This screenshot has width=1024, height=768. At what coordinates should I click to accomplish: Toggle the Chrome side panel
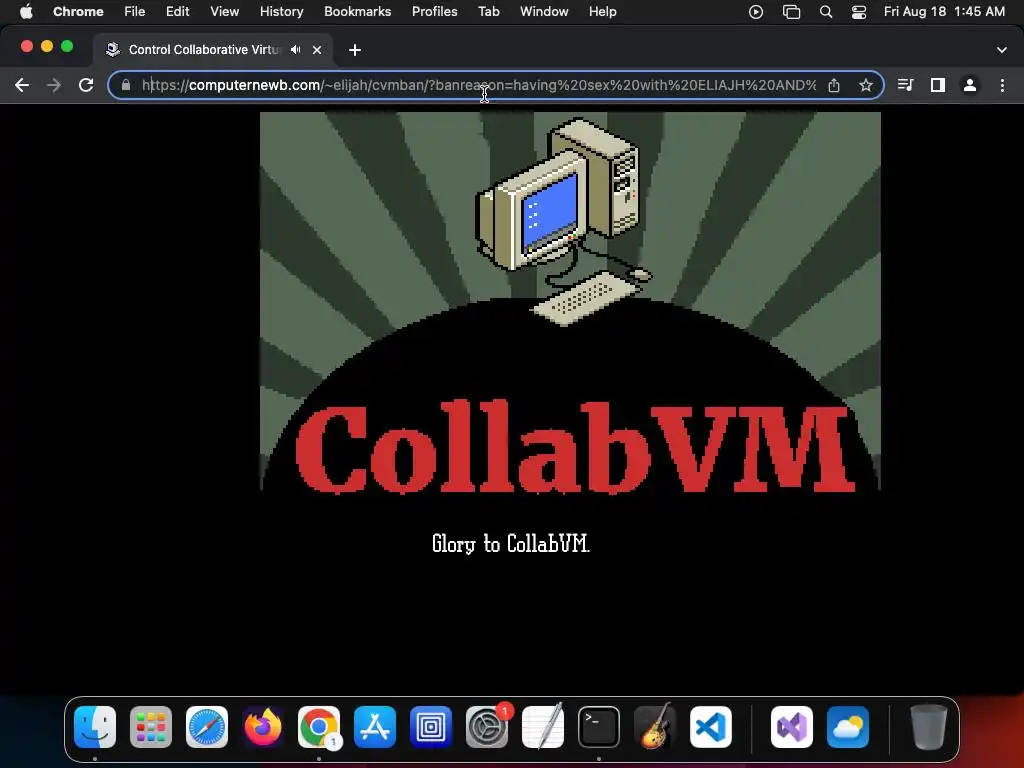(x=938, y=85)
